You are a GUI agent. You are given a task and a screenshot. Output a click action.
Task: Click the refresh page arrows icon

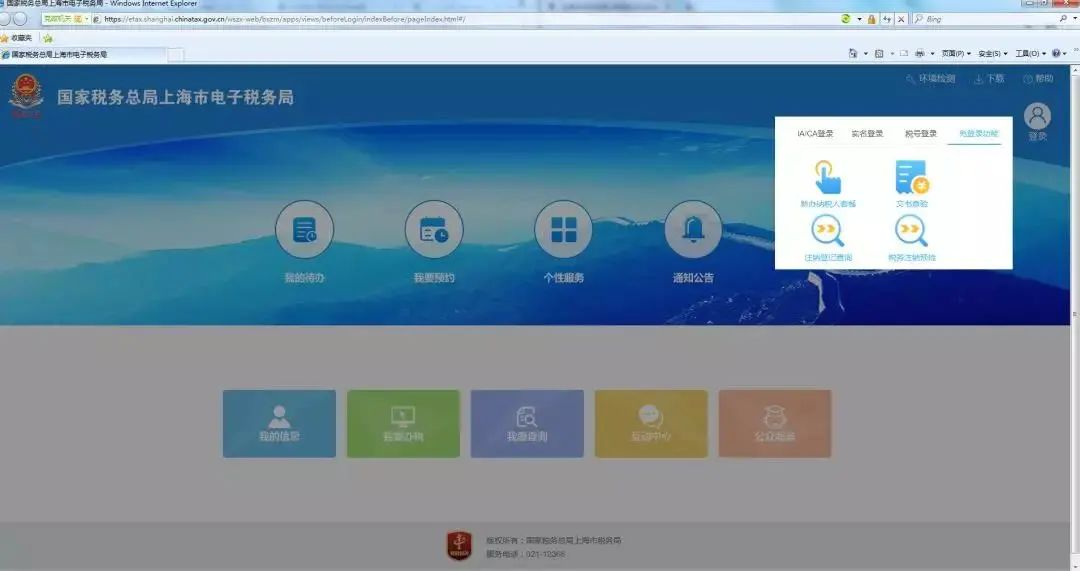pos(887,19)
